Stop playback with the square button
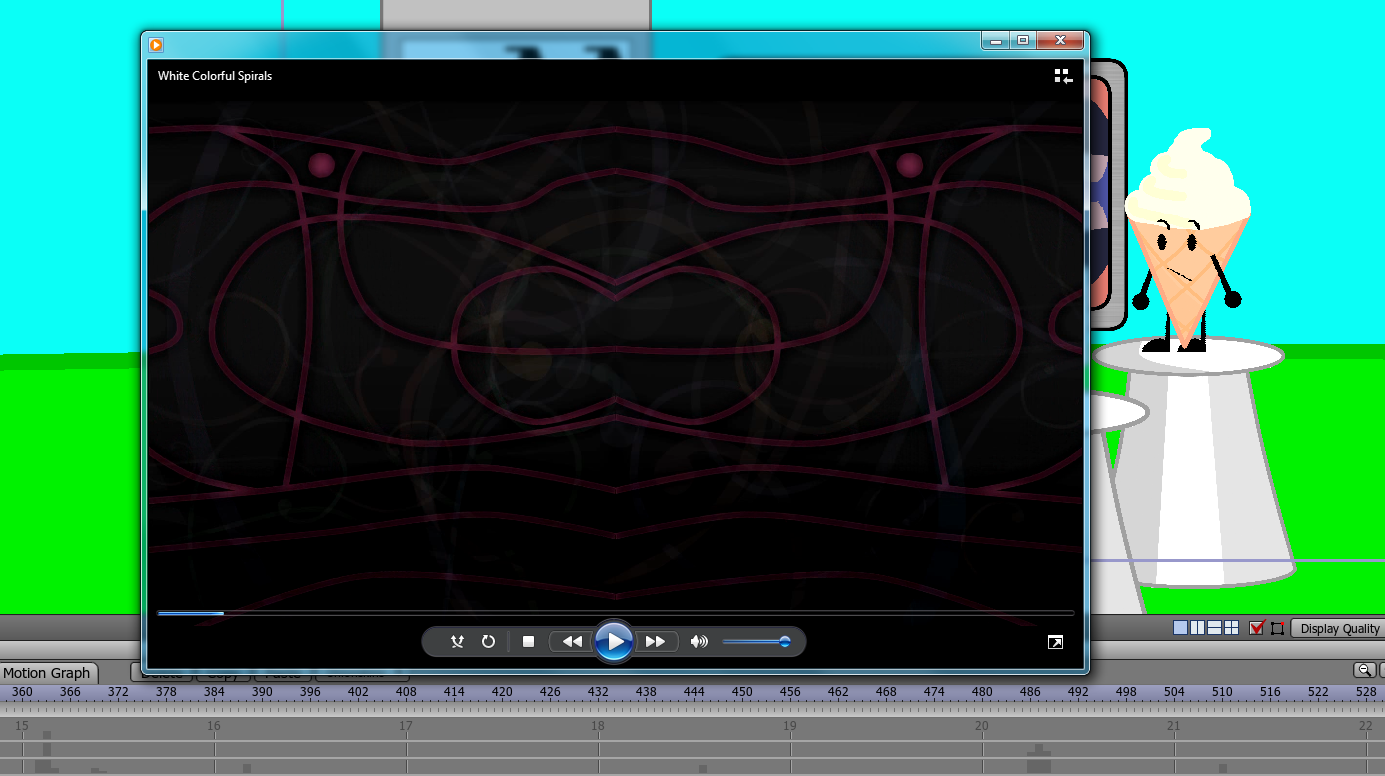Image resolution: width=1385 pixels, height=776 pixels. pyautogui.click(x=529, y=642)
